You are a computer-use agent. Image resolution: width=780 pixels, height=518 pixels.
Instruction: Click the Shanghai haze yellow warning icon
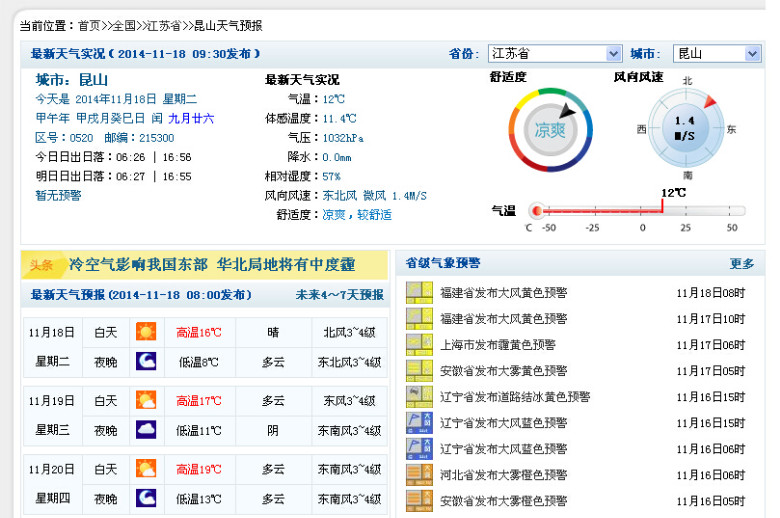(418, 344)
